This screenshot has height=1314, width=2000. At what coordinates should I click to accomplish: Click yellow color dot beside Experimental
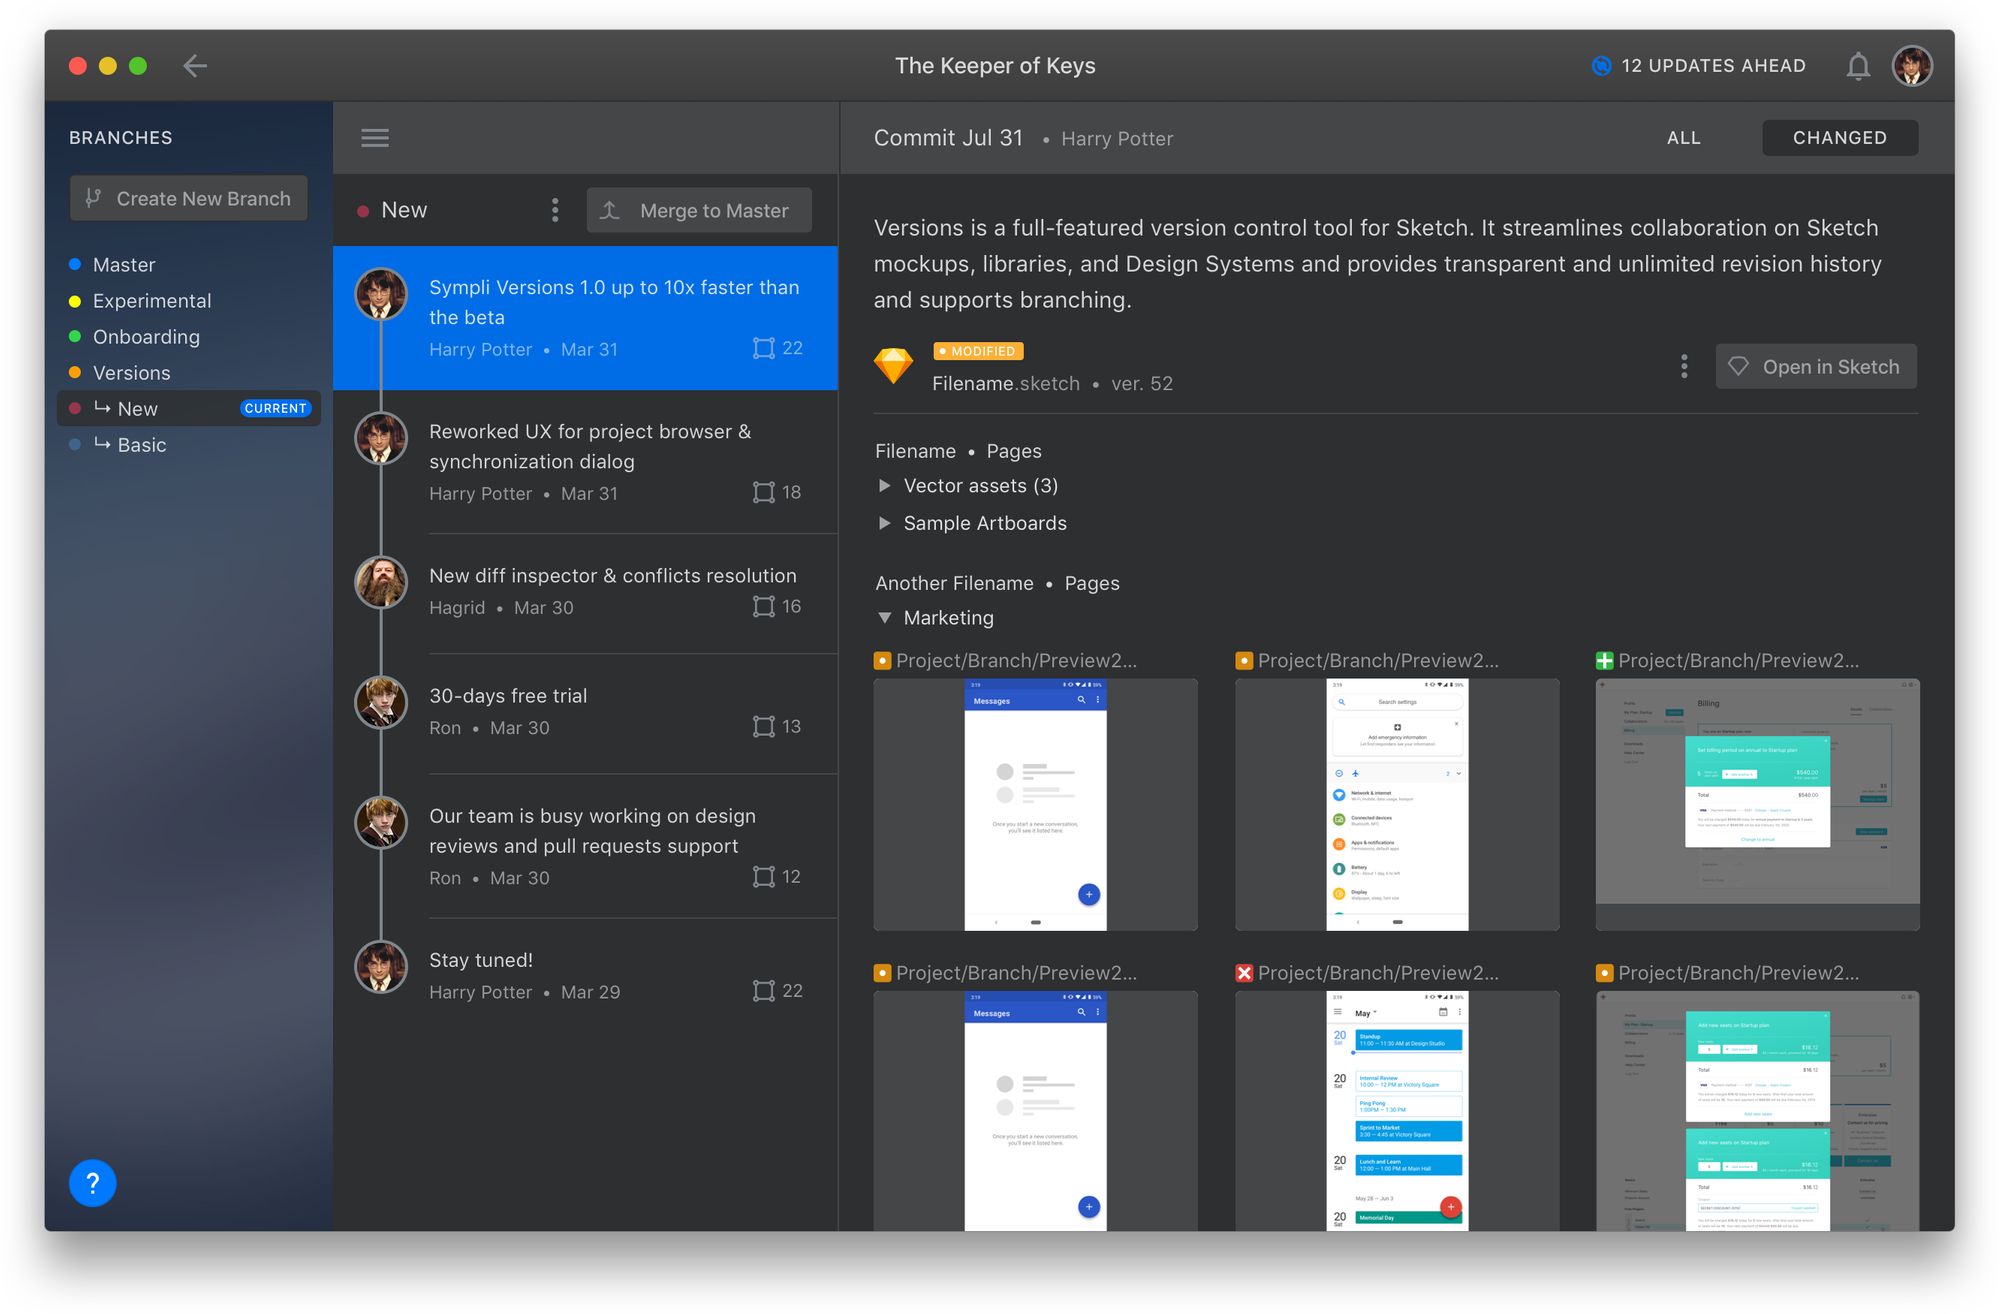click(x=75, y=300)
